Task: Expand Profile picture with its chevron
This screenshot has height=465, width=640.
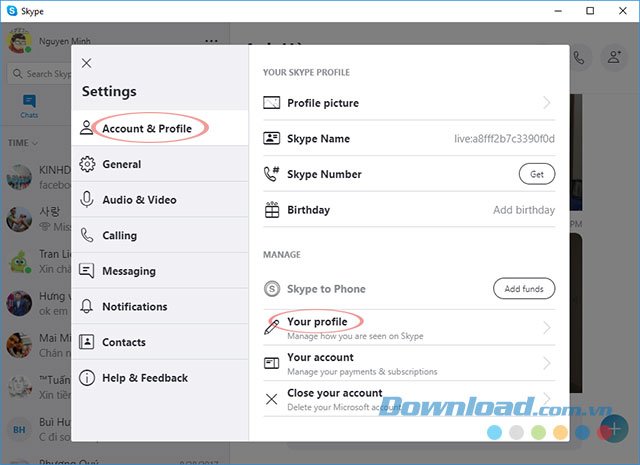Action: [x=547, y=102]
